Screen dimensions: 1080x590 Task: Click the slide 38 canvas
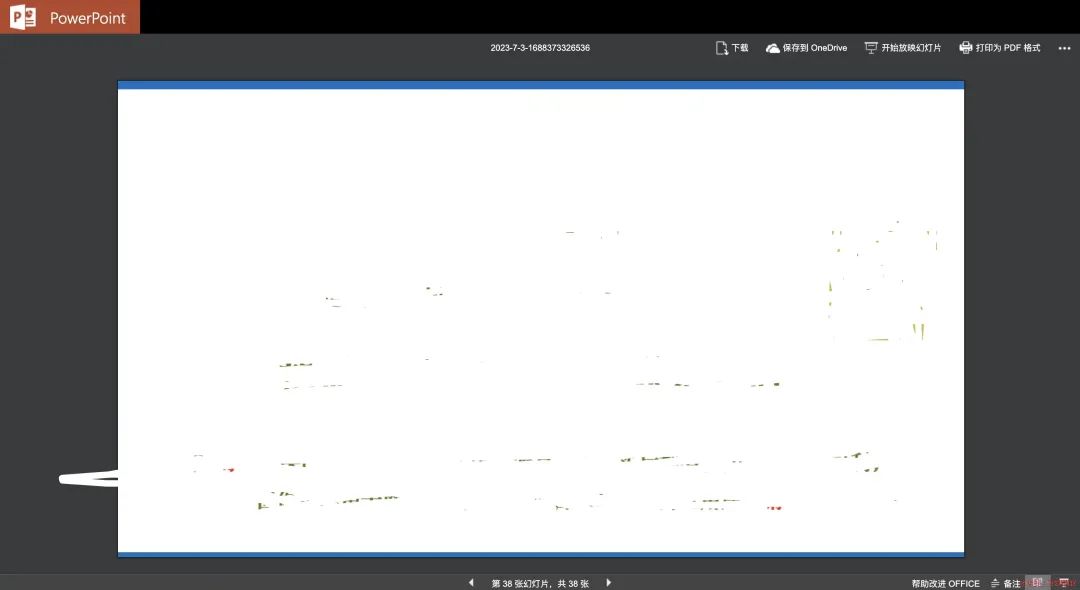[x=541, y=319]
